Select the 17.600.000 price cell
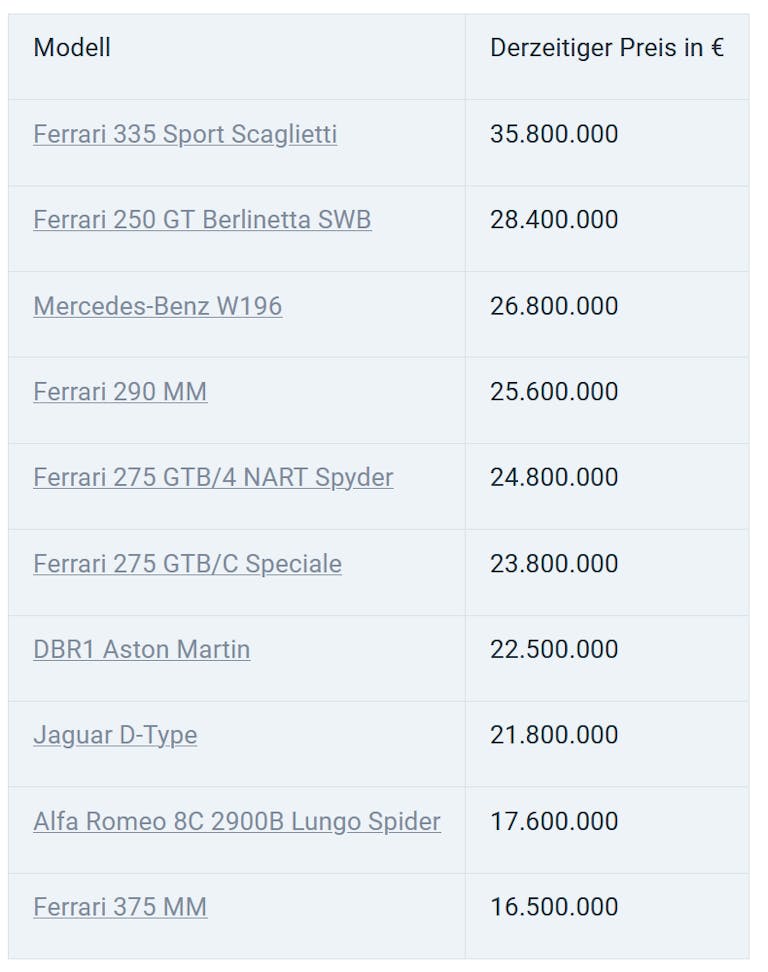The width and height of the screenshot is (768, 972). pos(554,822)
